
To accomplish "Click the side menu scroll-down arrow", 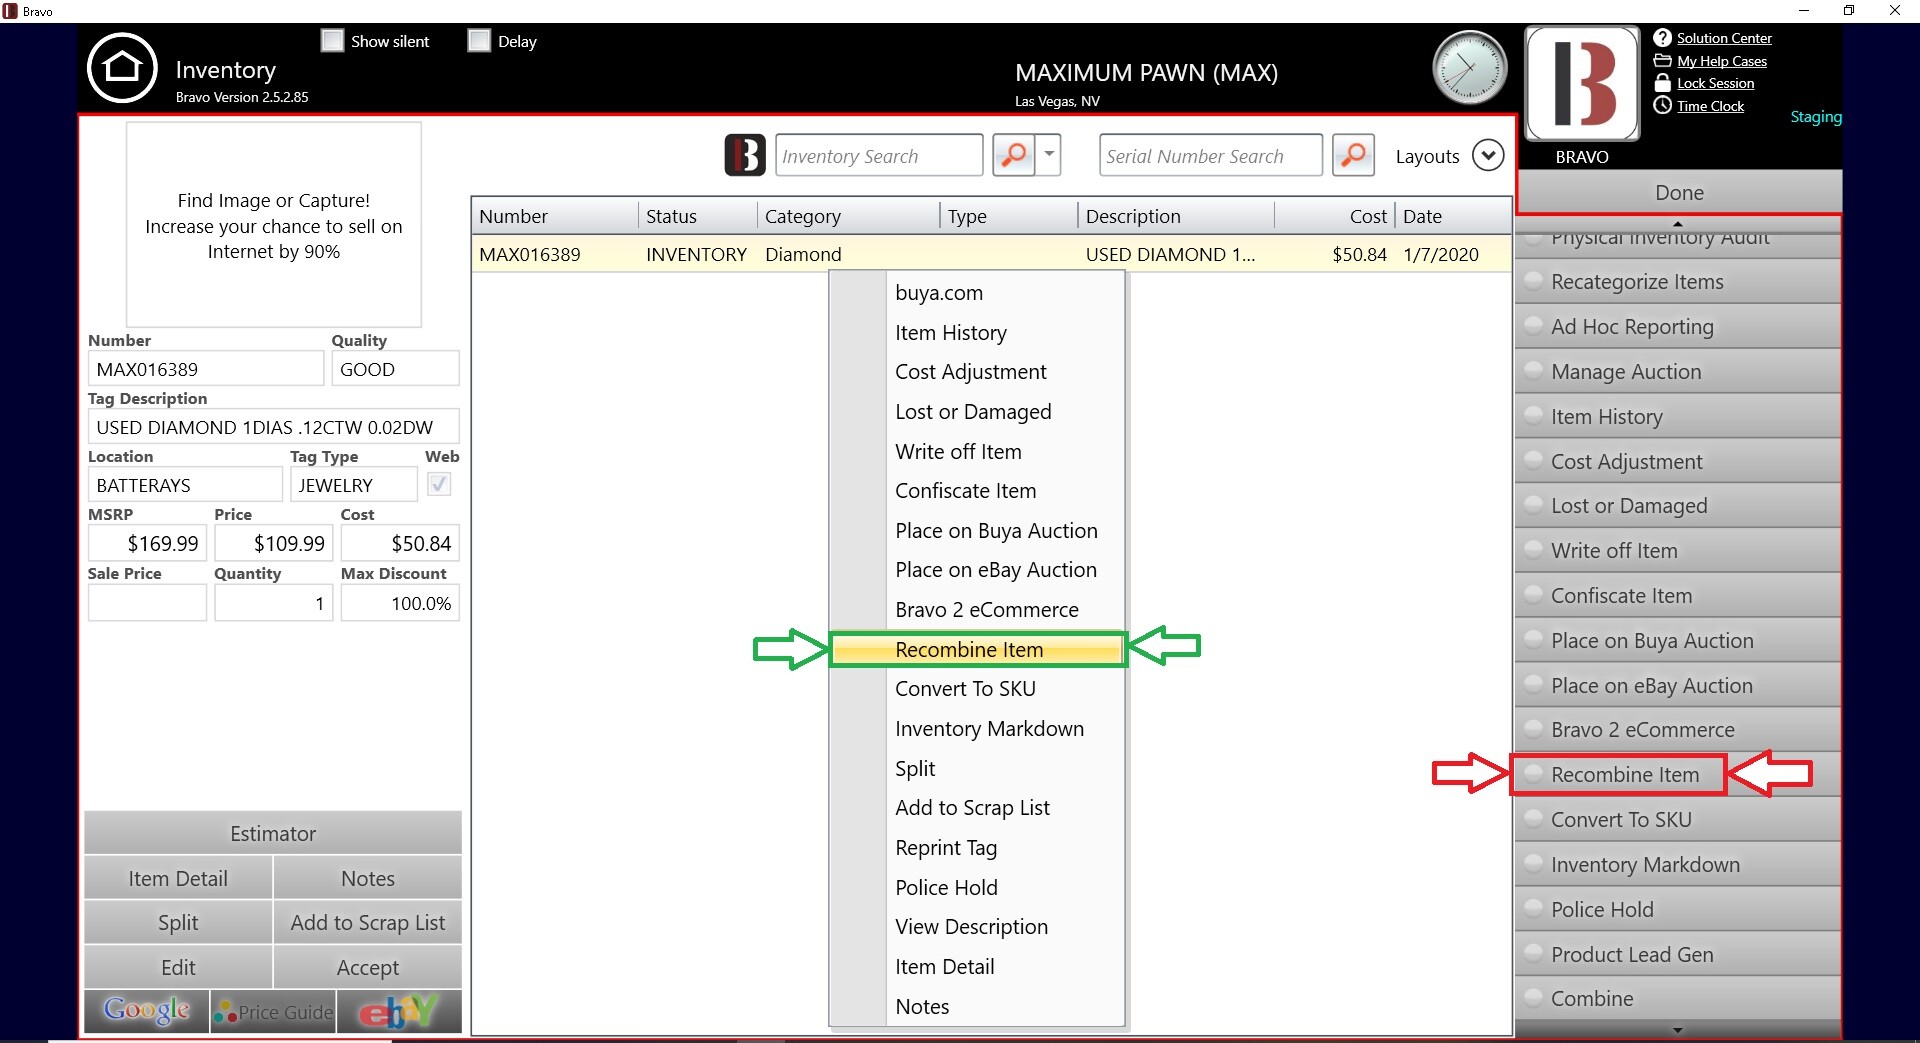I will pos(1678,1030).
